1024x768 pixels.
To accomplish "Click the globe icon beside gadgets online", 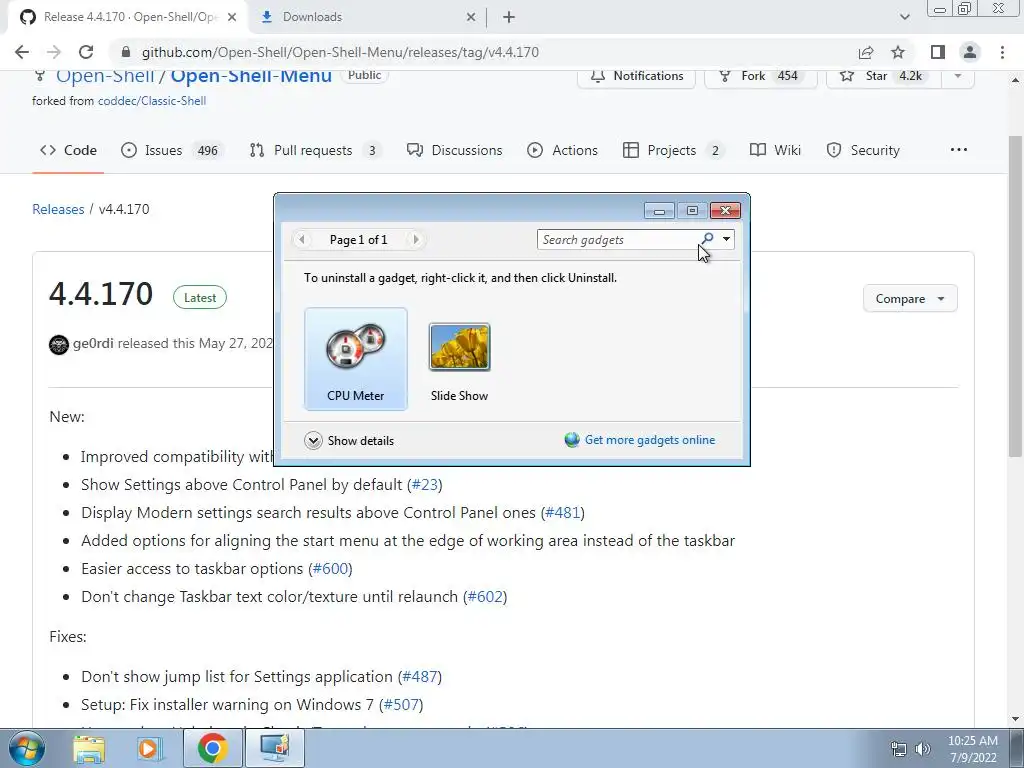I will [572, 440].
